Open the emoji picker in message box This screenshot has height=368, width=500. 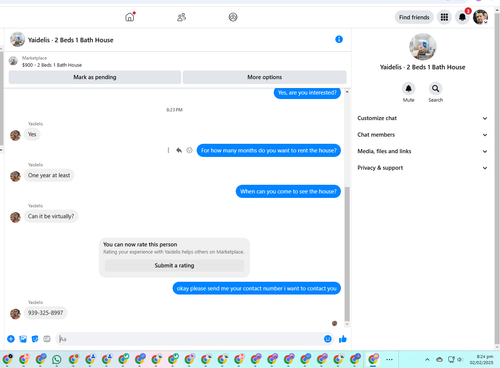[328, 339]
